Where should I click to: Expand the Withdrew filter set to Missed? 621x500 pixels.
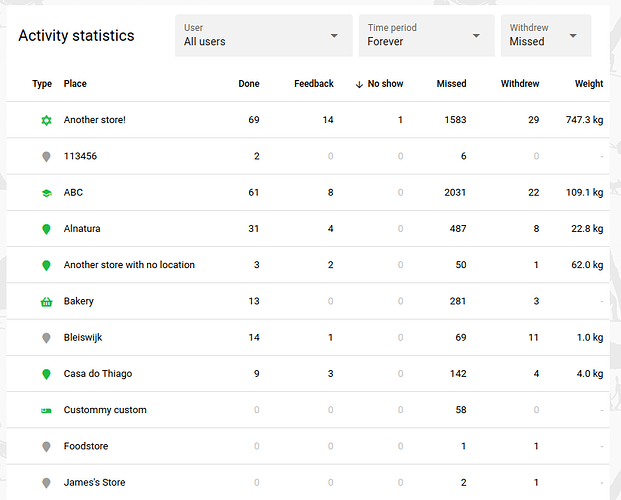(546, 36)
